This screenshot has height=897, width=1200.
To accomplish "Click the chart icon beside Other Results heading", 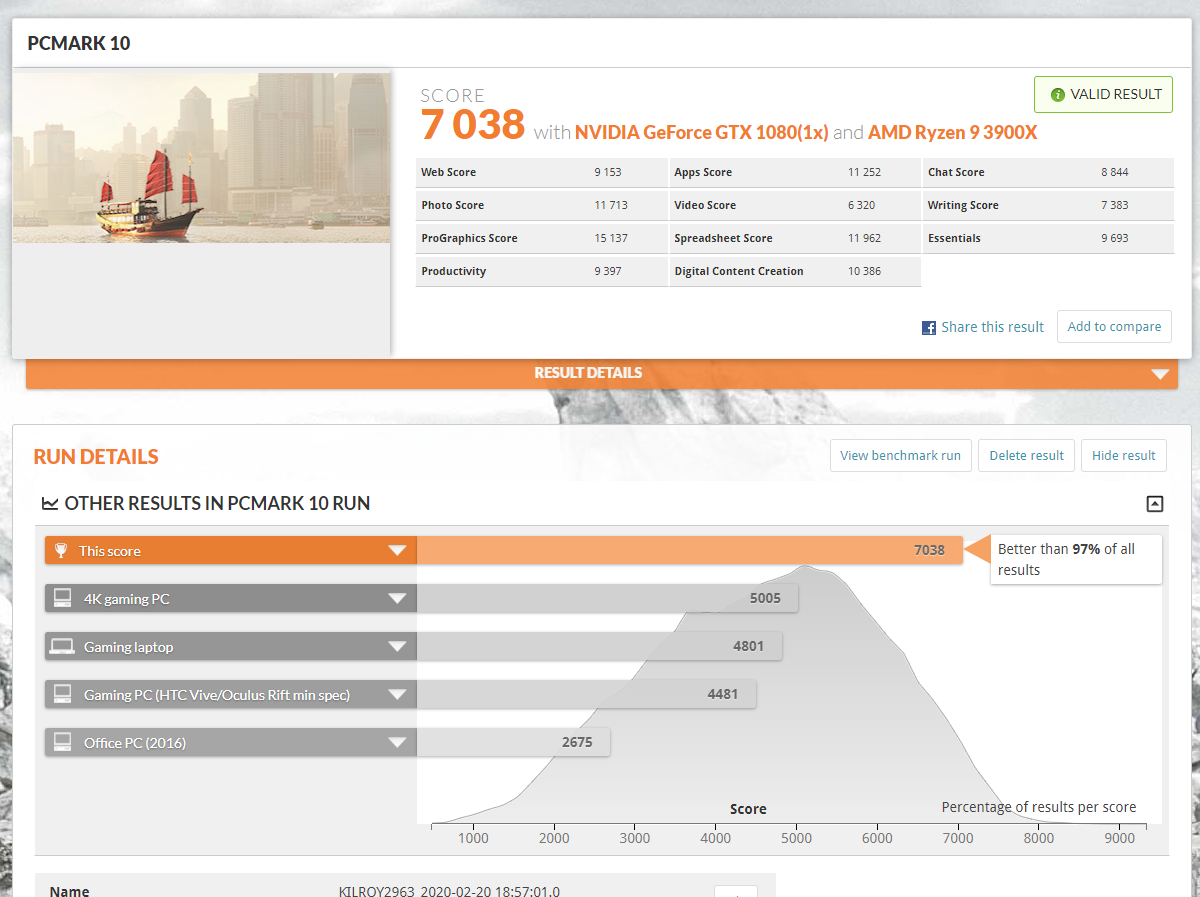I will point(50,504).
